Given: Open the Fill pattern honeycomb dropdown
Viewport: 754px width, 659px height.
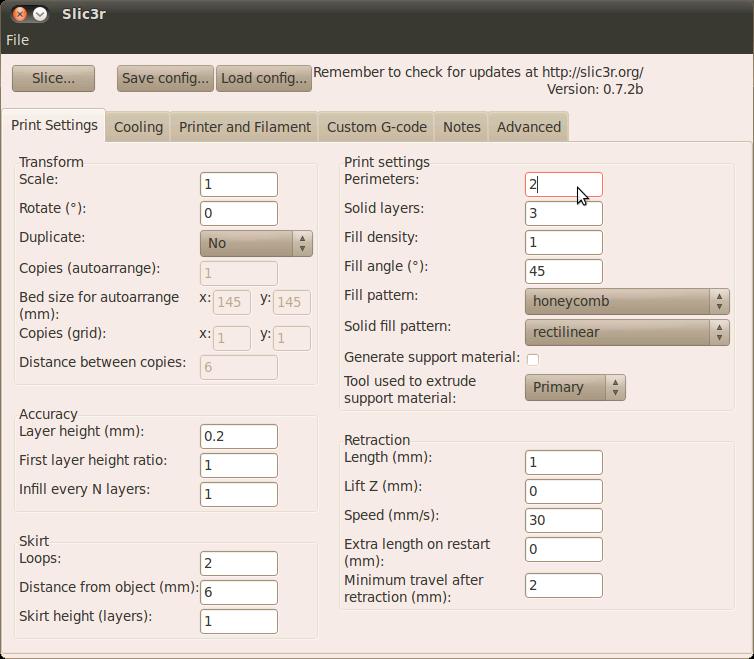Looking at the screenshot, I should click(x=626, y=301).
